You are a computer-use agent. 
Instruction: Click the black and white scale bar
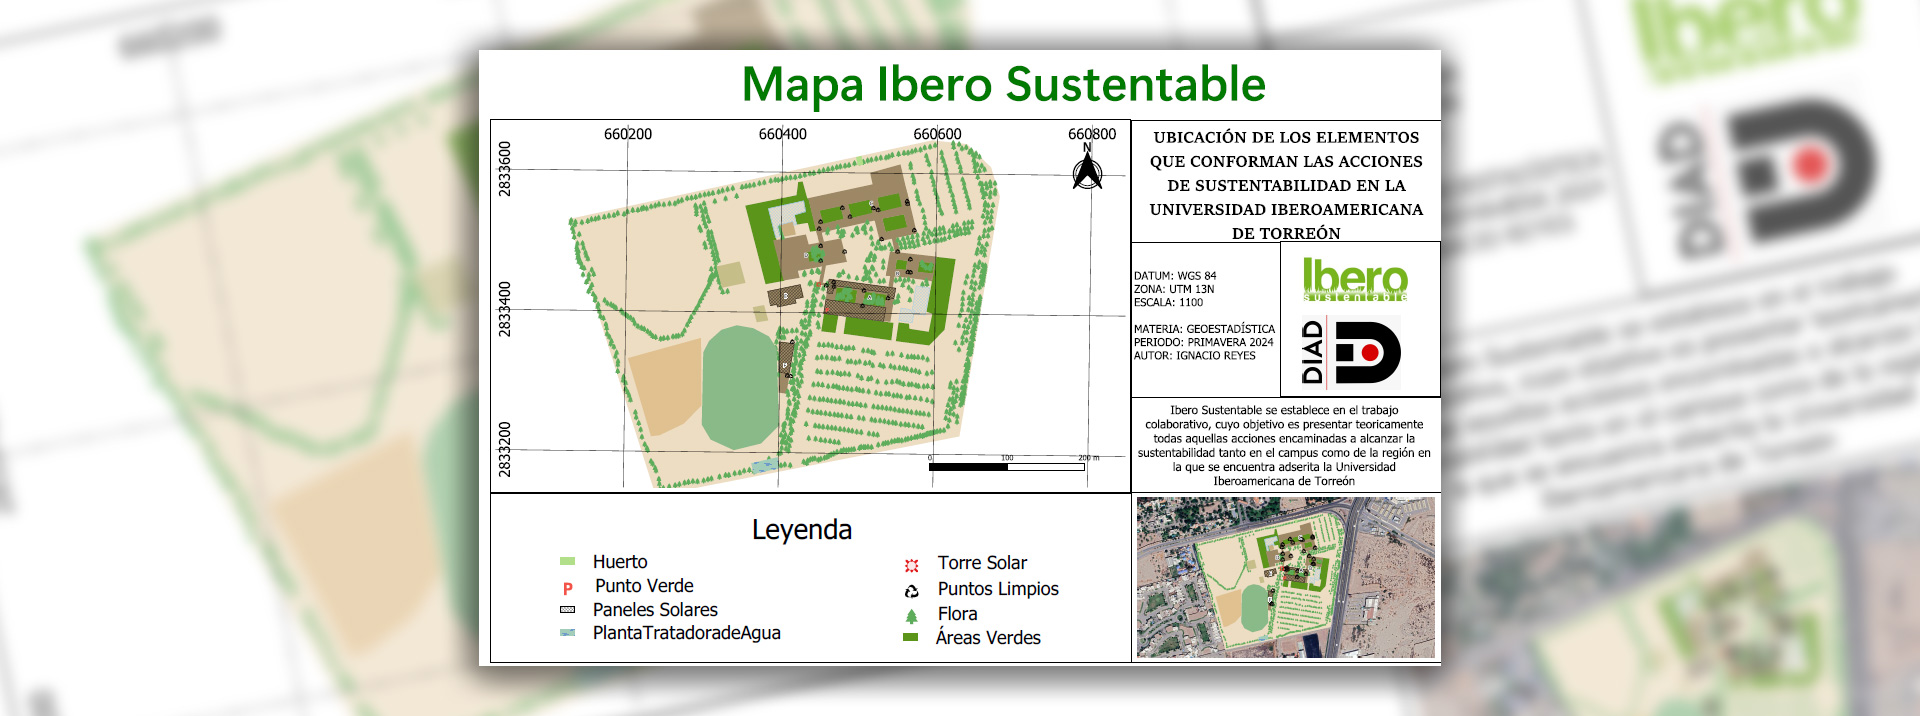pyautogui.click(x=1007, y=467)
